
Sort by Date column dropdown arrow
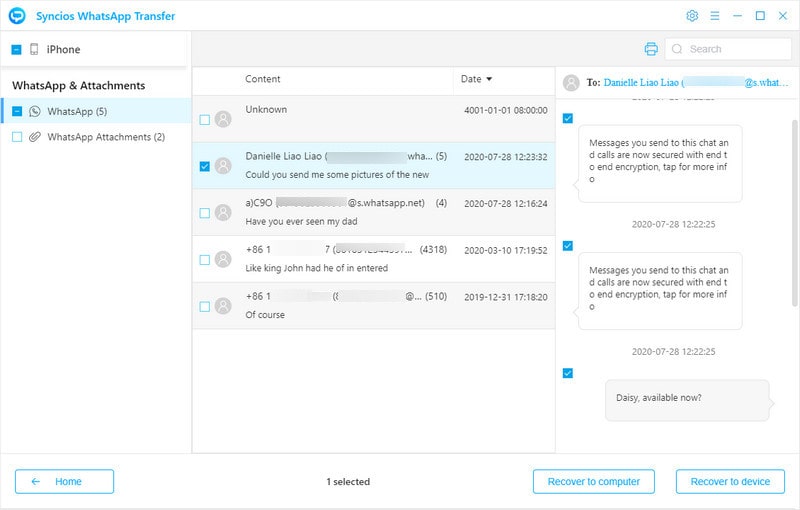click(x=489, y=79)
